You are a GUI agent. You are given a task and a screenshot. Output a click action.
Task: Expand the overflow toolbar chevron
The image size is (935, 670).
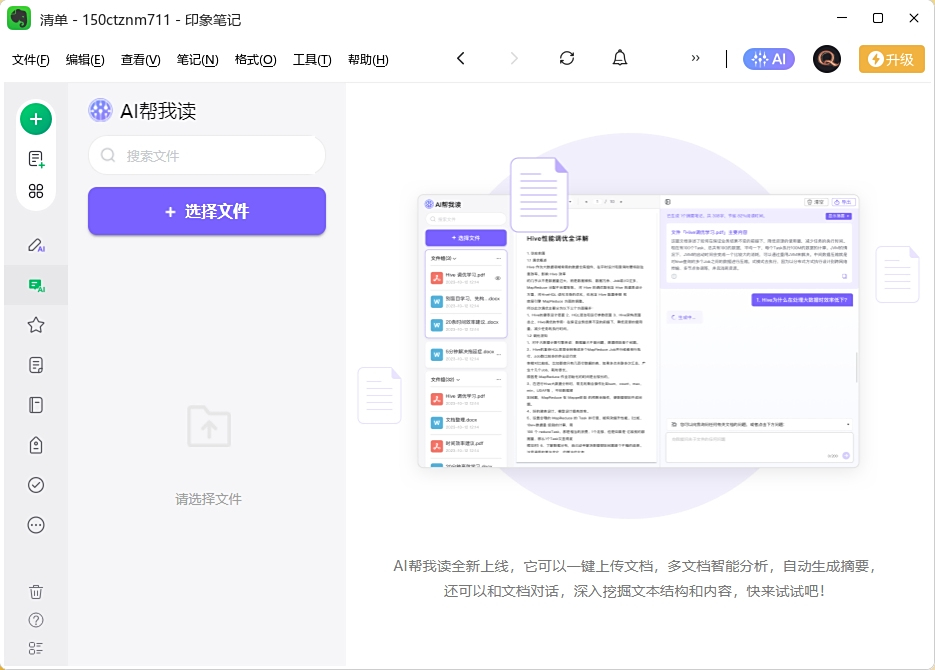click(694, 58)
